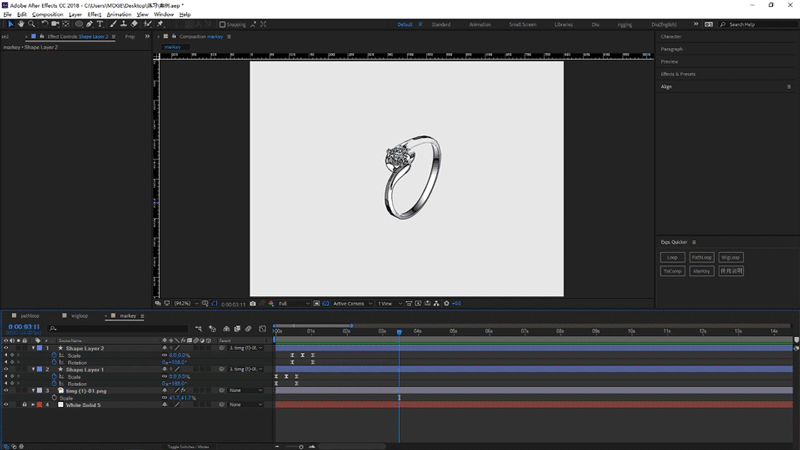Select the Pen tool
The width and height of the screenshot is (800, 450).
click(90, 24)
